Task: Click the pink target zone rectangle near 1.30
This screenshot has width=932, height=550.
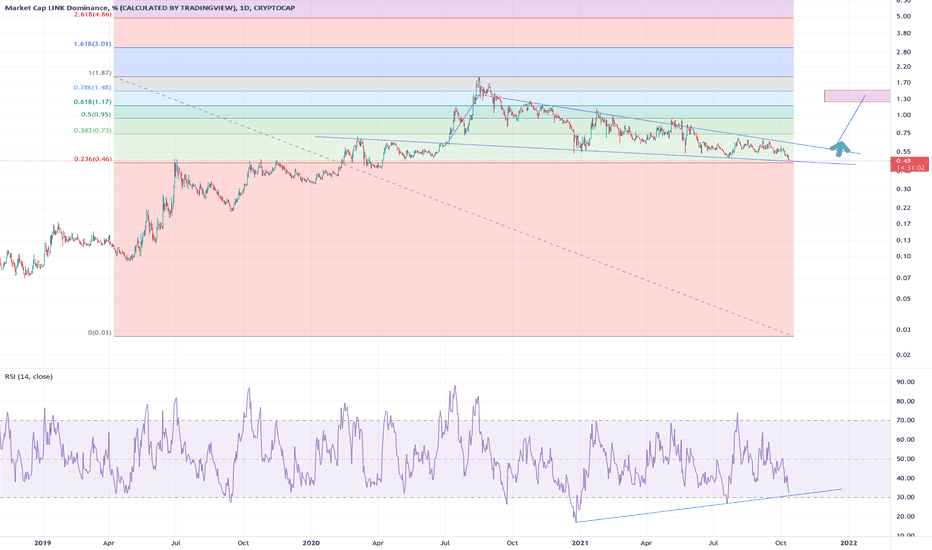Action: [857, 96]
